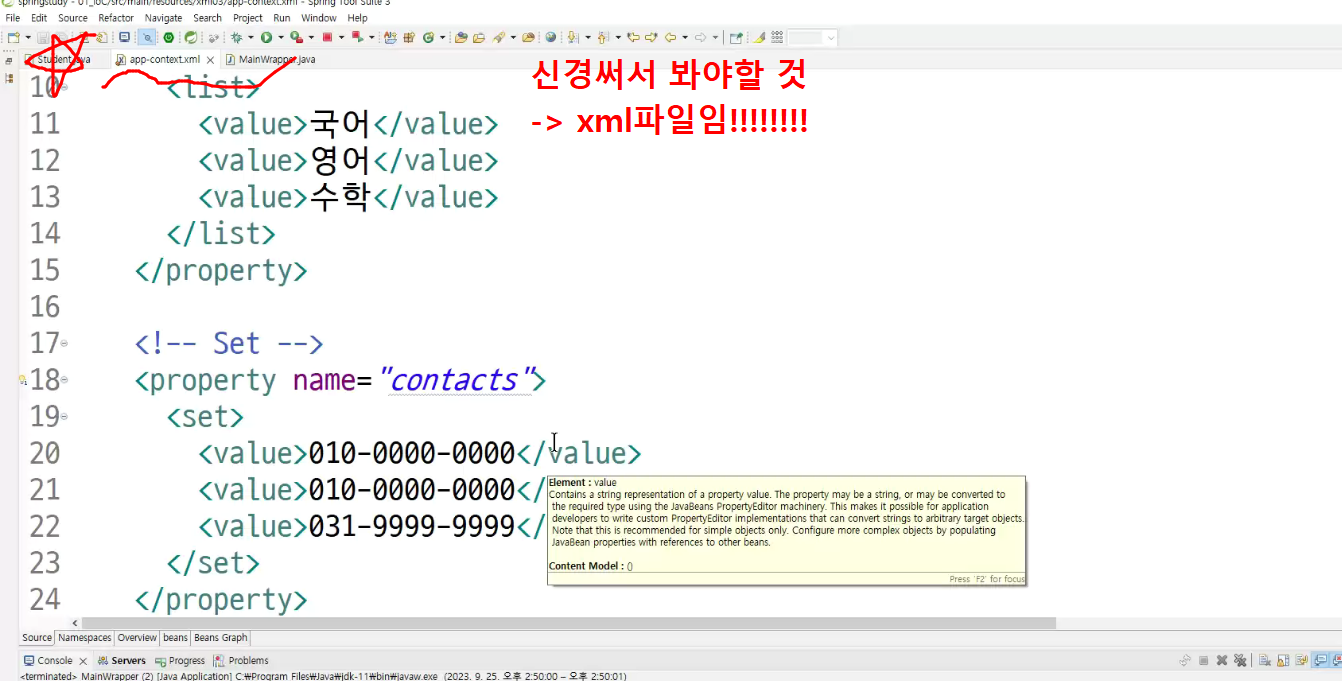Collapse the contacts property on line 18
The height and width of the screenshot is (681, 1342).
click(x=65, y=380)
